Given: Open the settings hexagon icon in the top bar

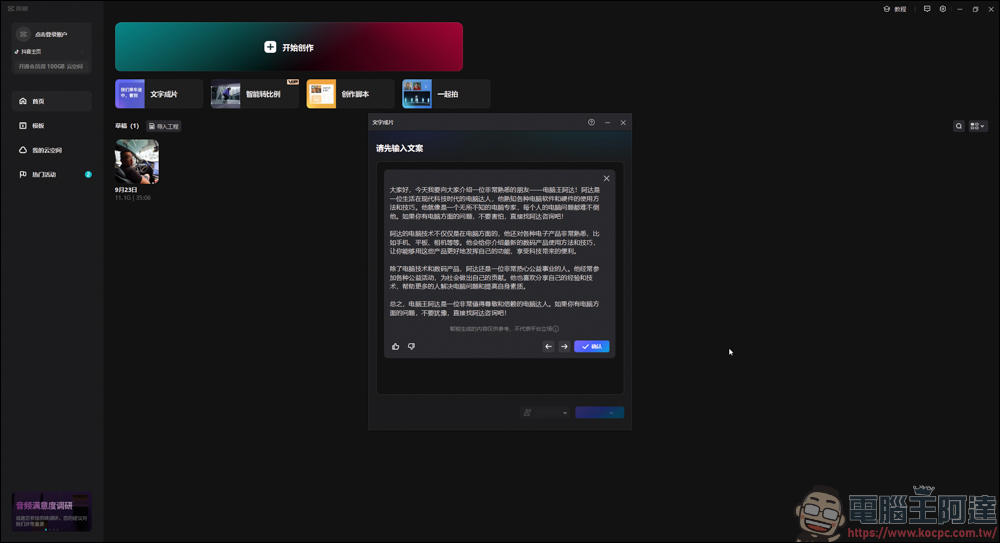Looking at the screenshot, I should (942, 9).
